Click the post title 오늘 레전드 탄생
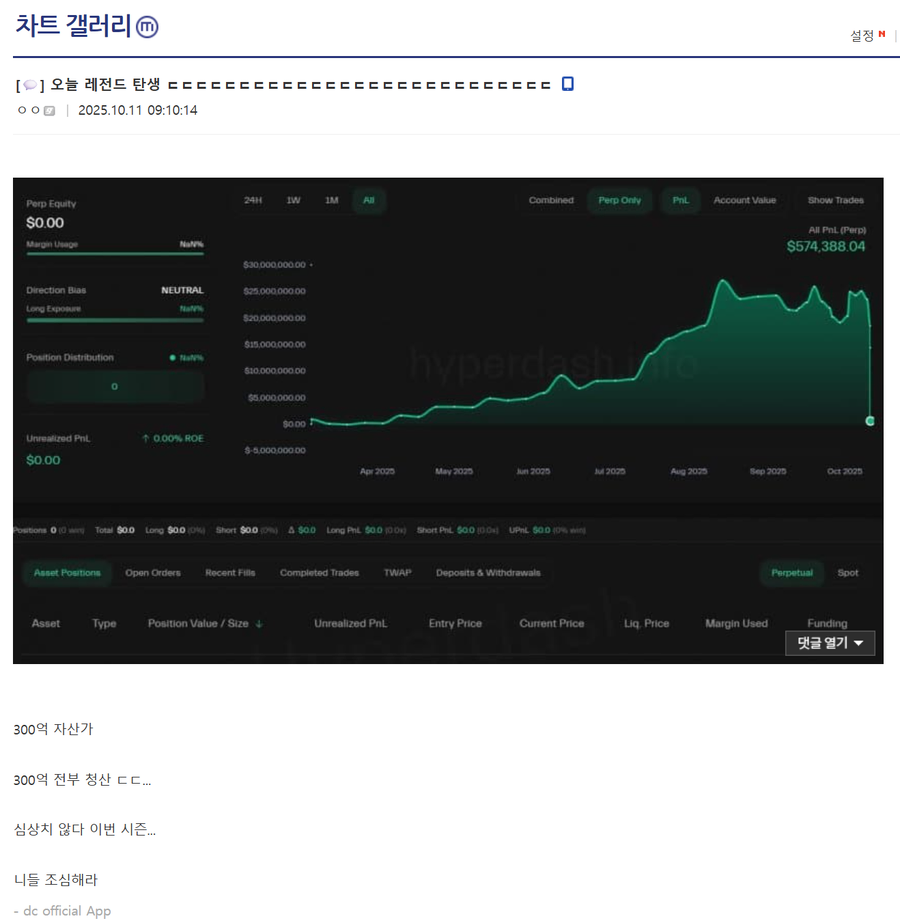The width and height of the screenshot is (900, 923). click(x=105, y=85)
